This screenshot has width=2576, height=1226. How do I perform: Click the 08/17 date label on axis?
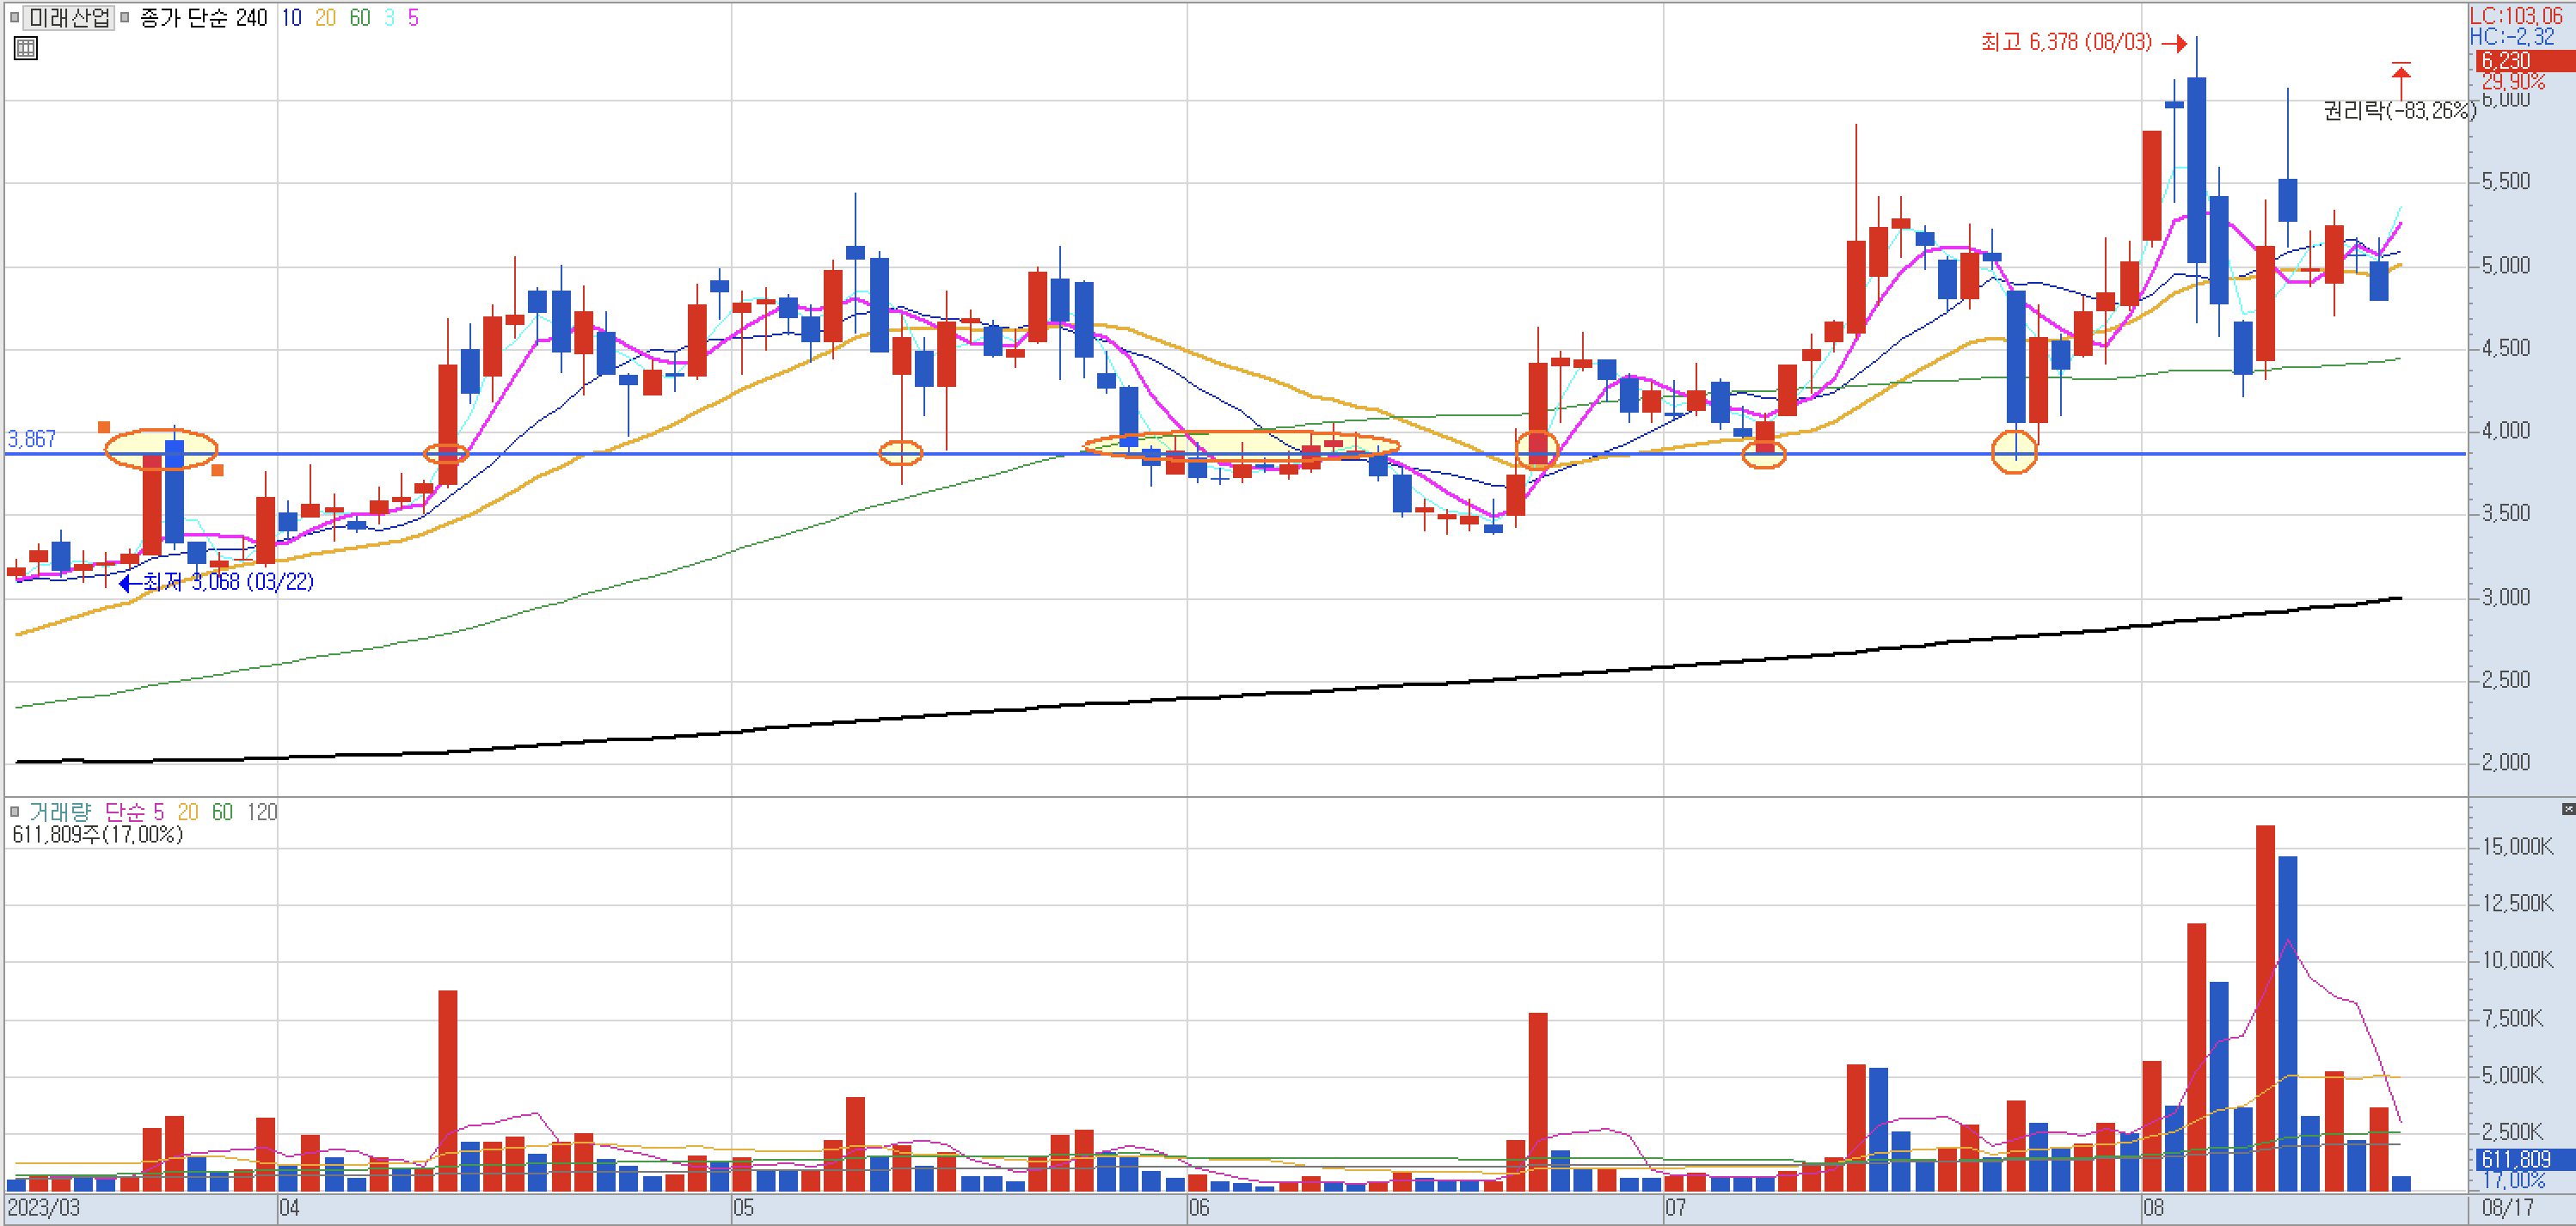[x=2507, y=1208]
